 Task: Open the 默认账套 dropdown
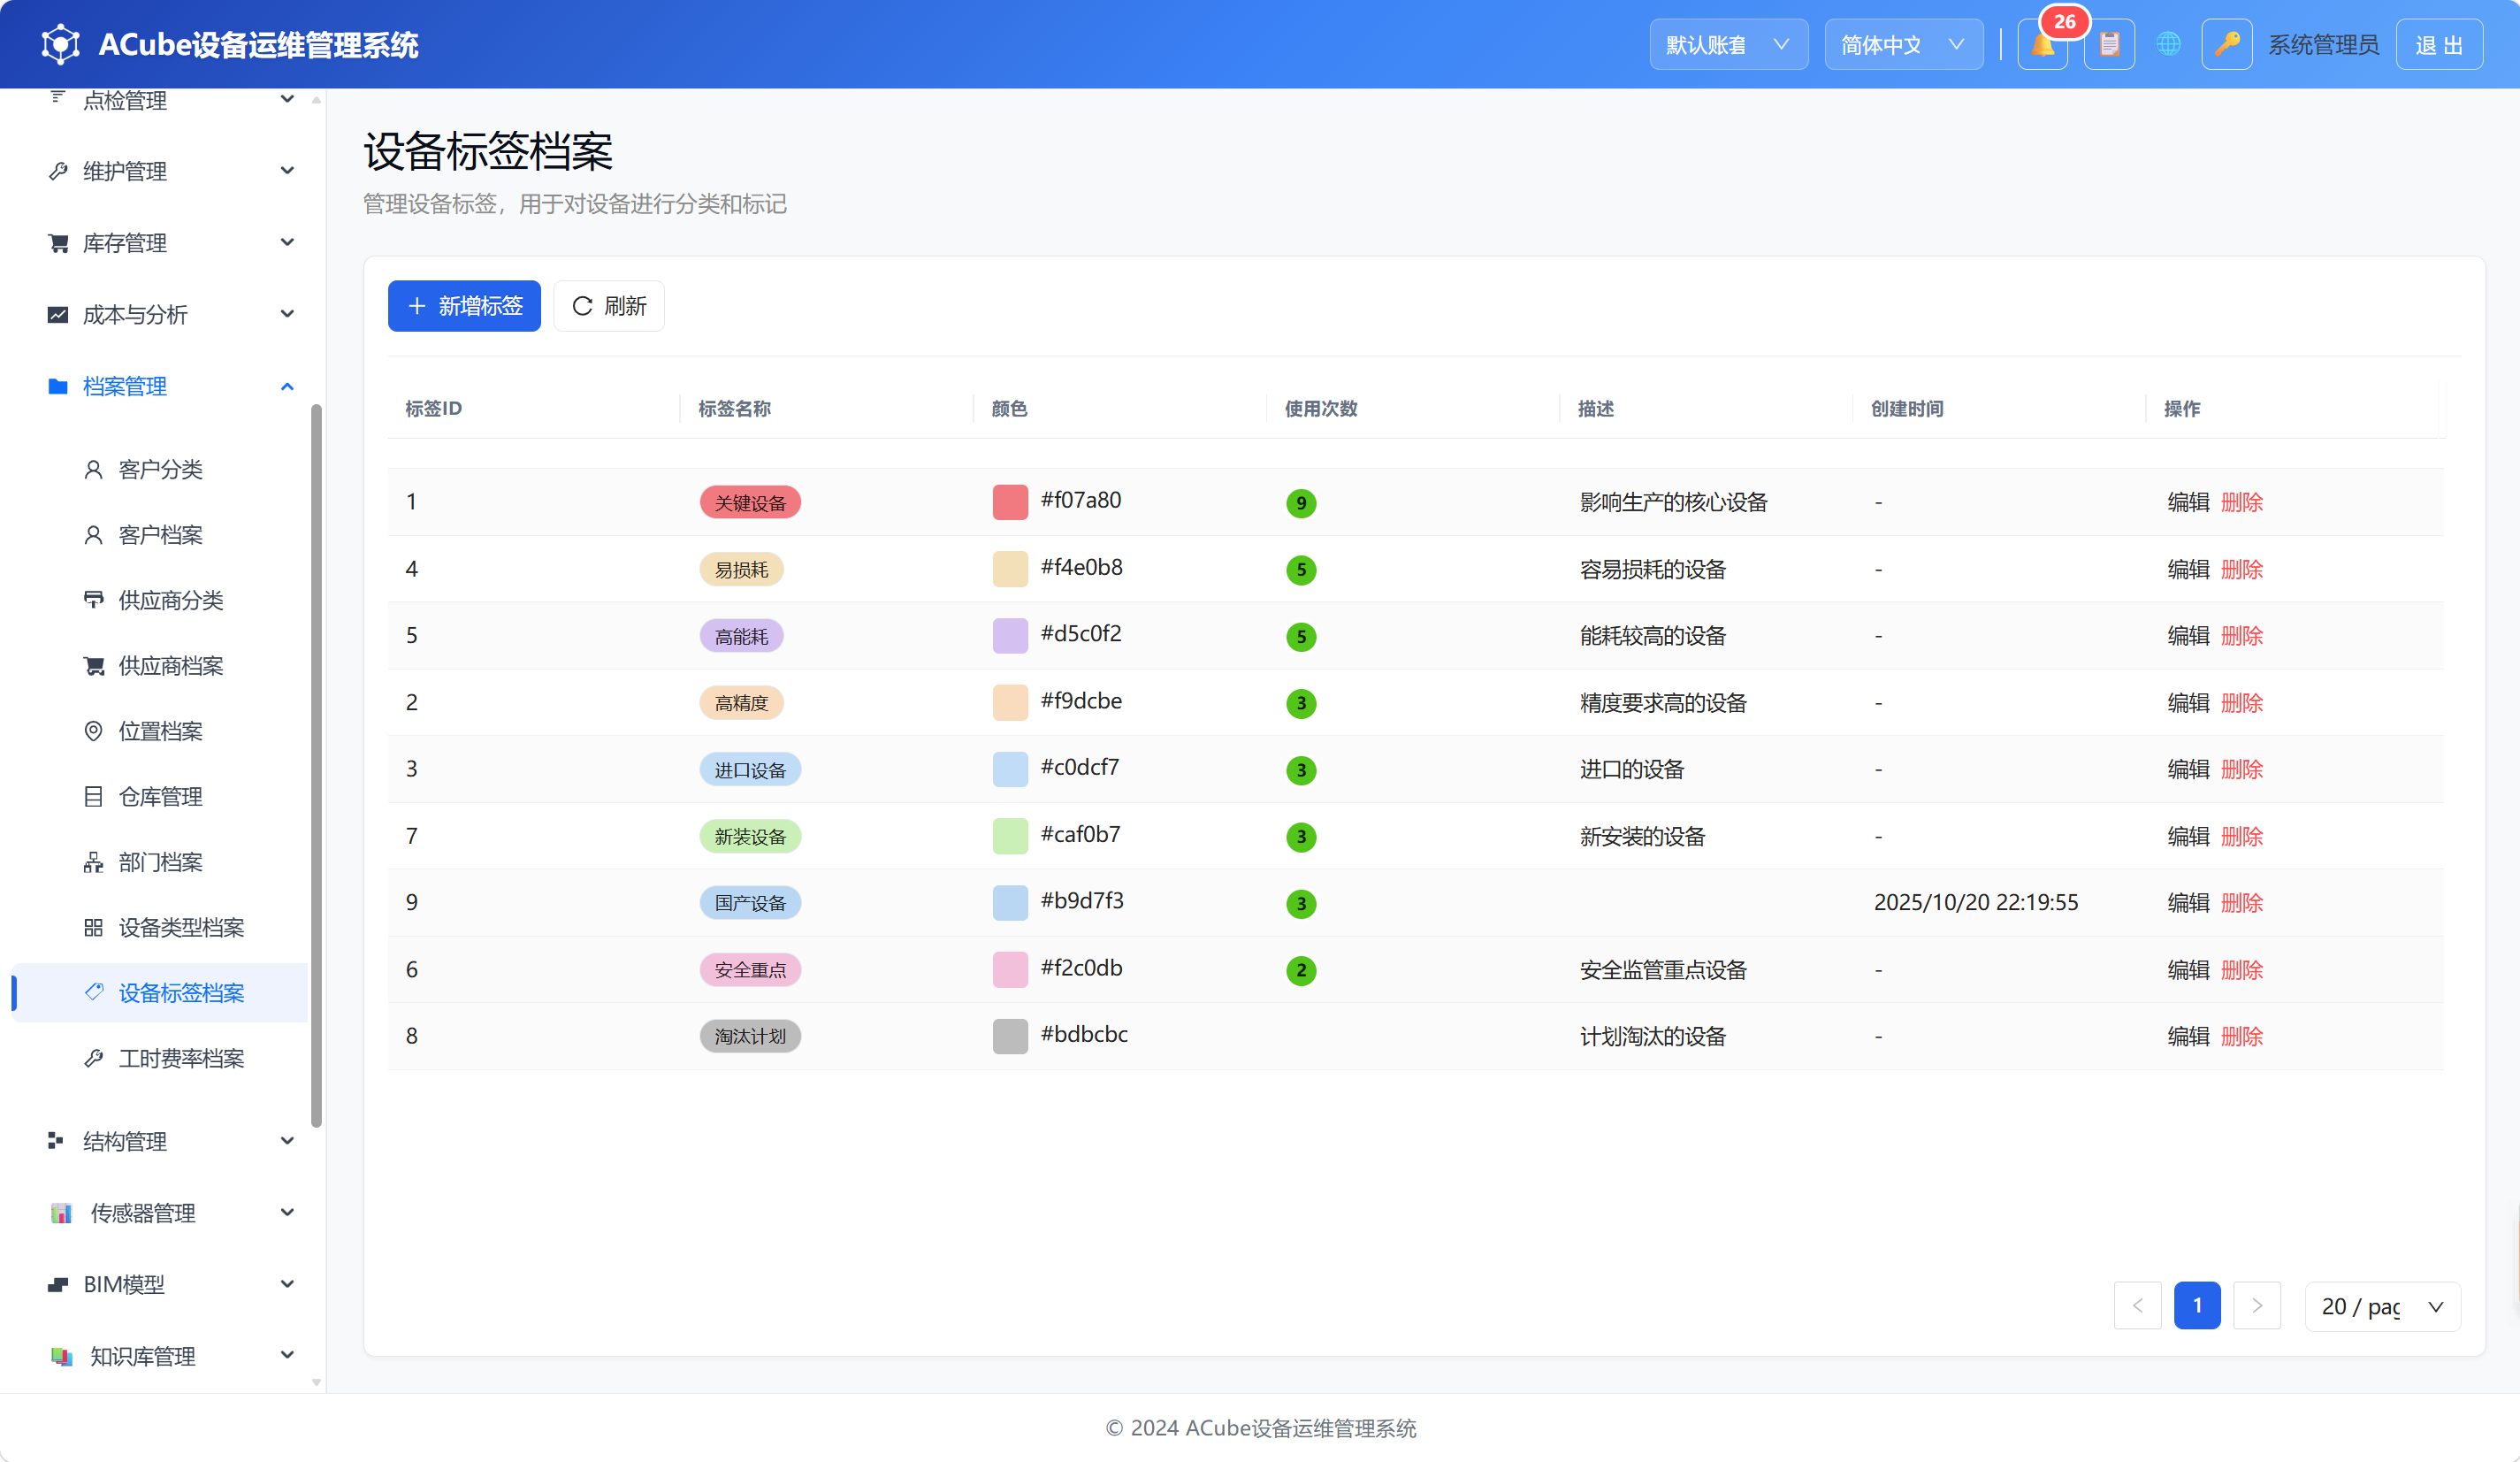pyautogui.click(x=1728, y=45)
